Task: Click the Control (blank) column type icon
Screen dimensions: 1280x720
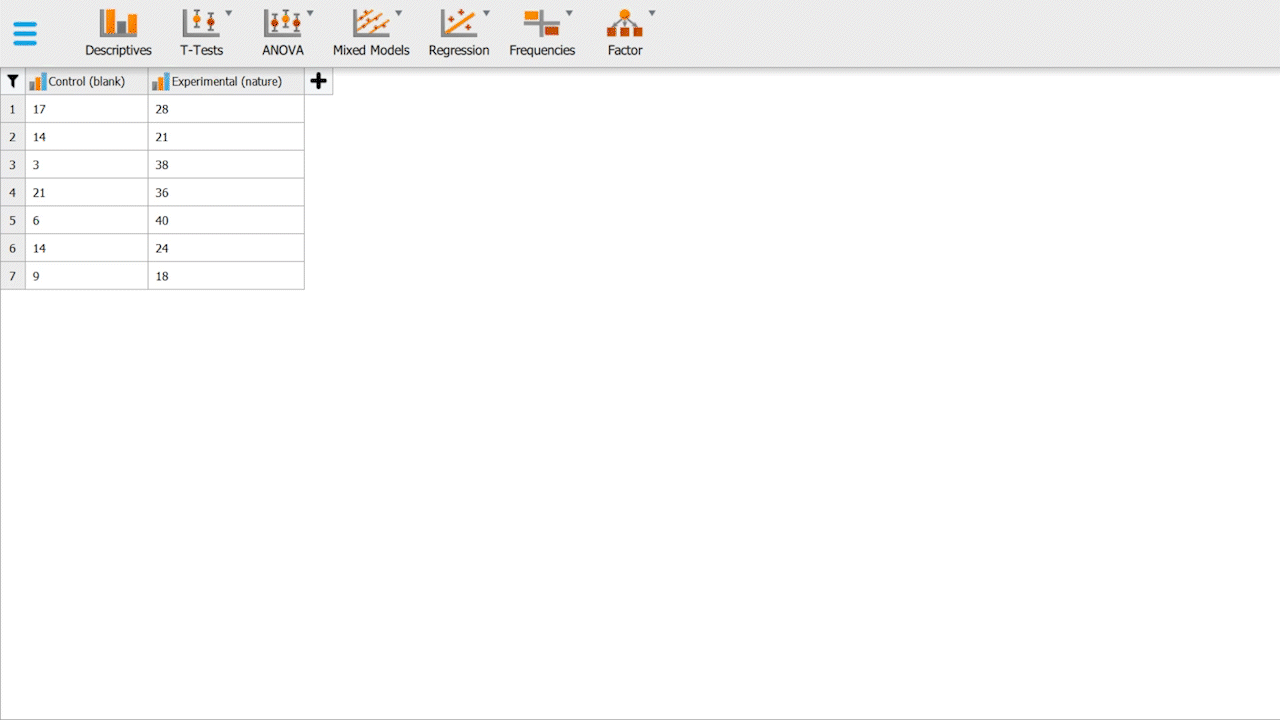Action: (x=38, y=82)
